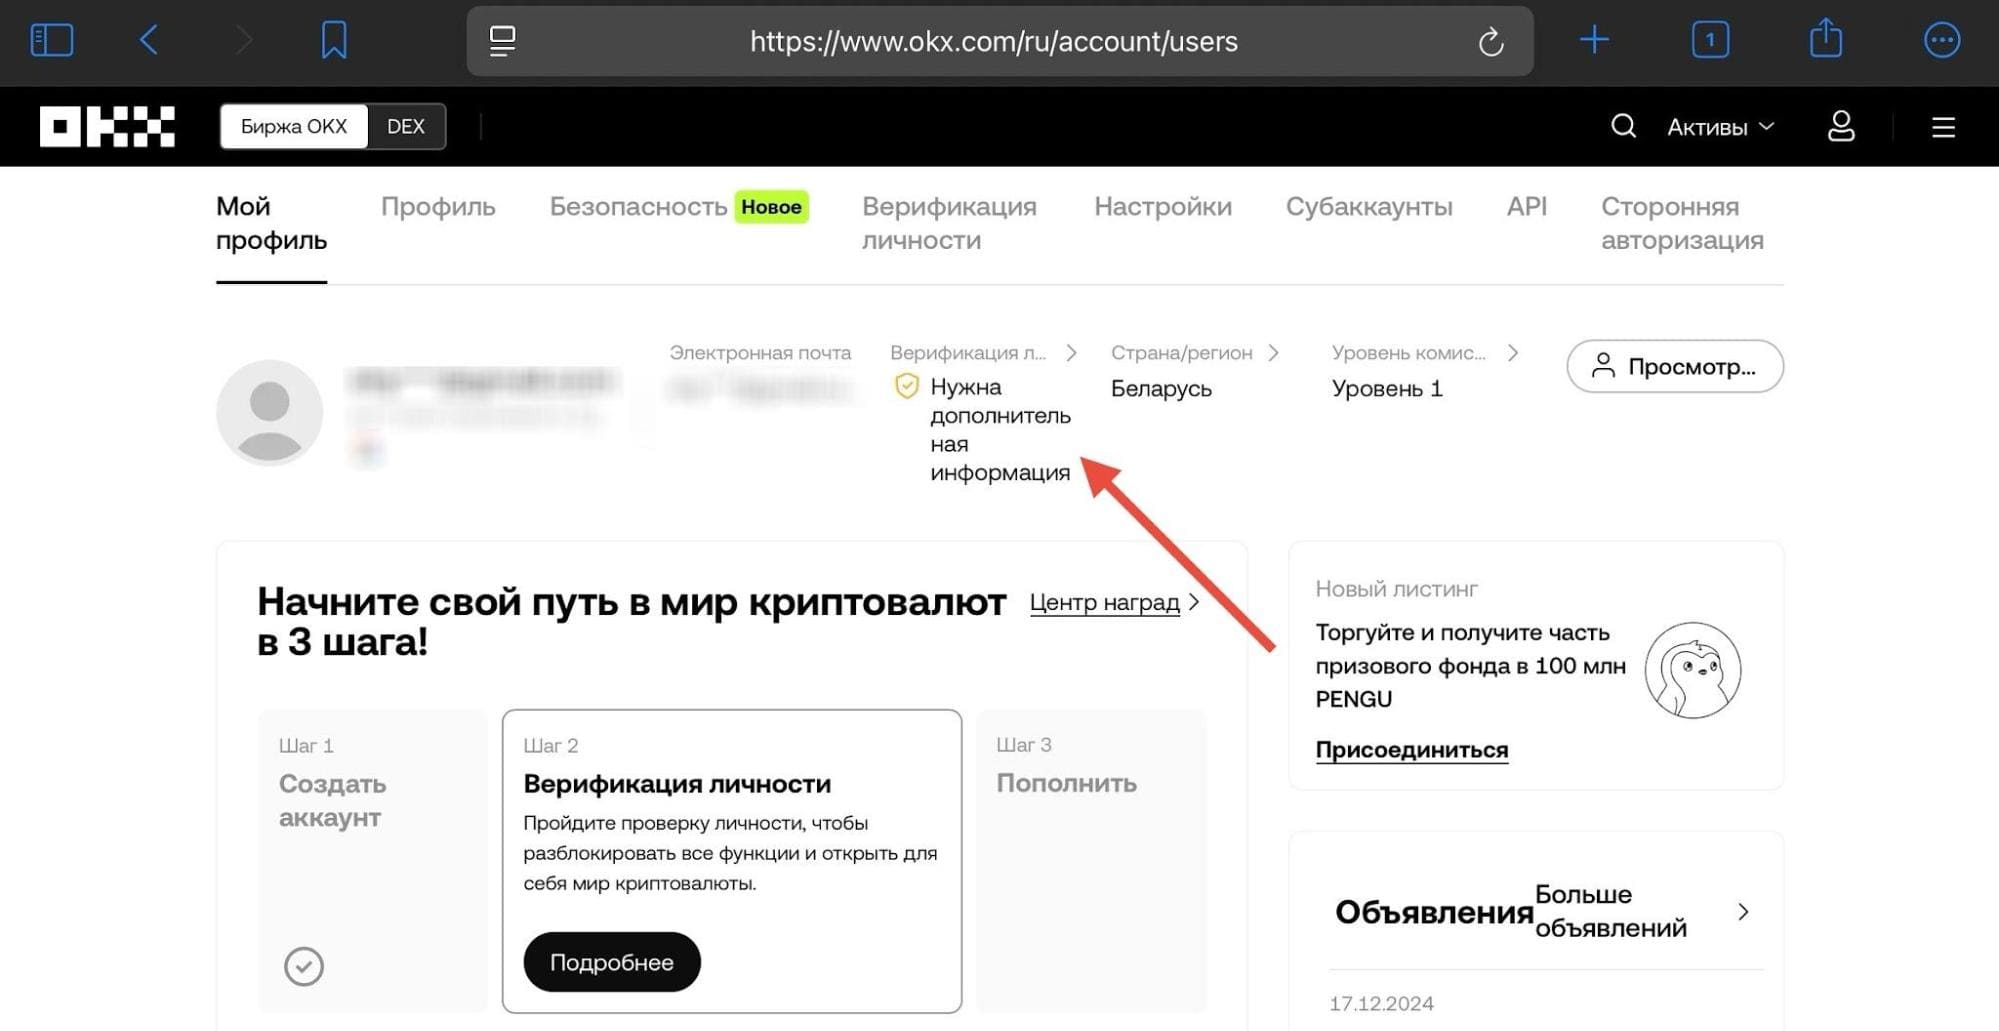1999x1031 pixels.
Task: Open the Мой профиль tab
Action: click(x=271, y=223)
